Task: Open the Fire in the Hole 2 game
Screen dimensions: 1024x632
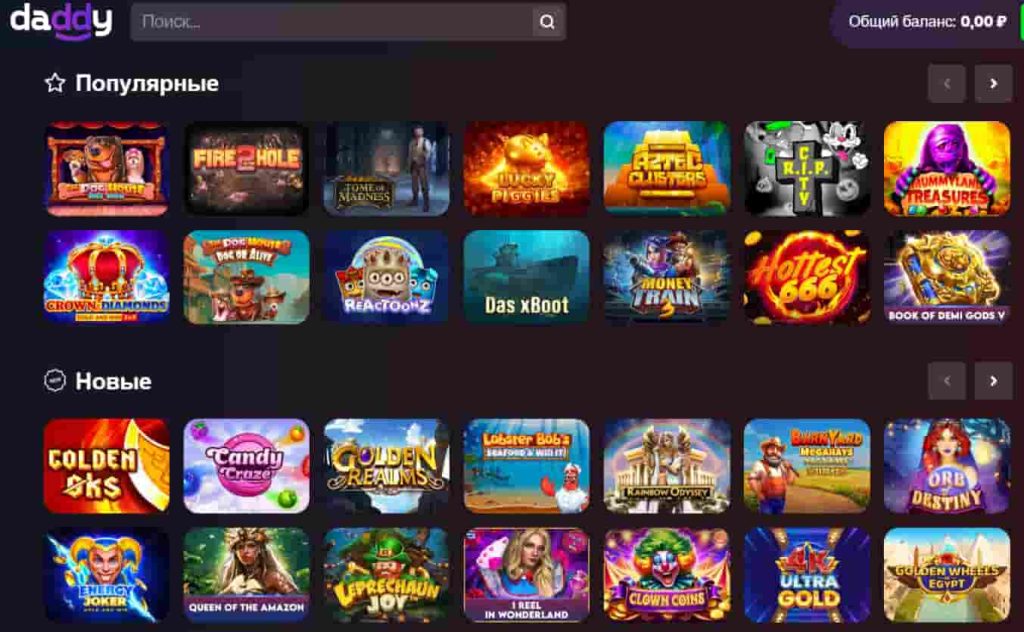Action: pos(246,168)
